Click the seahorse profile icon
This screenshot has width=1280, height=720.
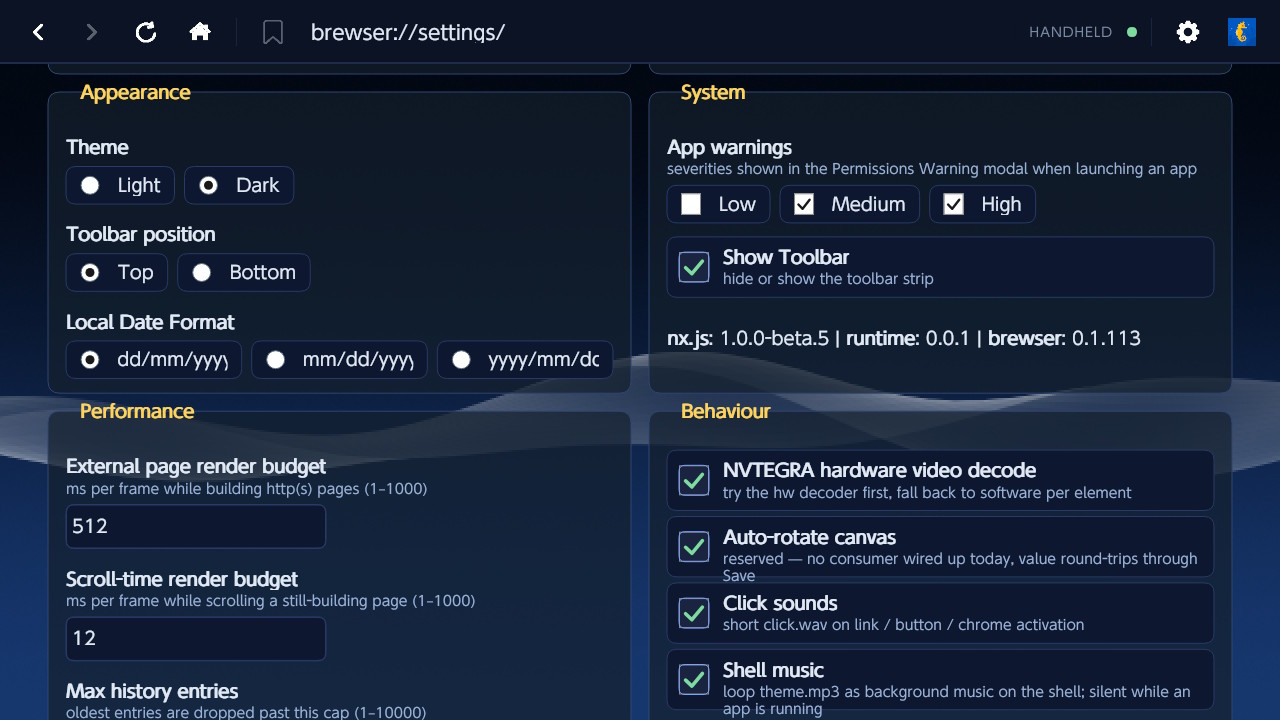1242,32
